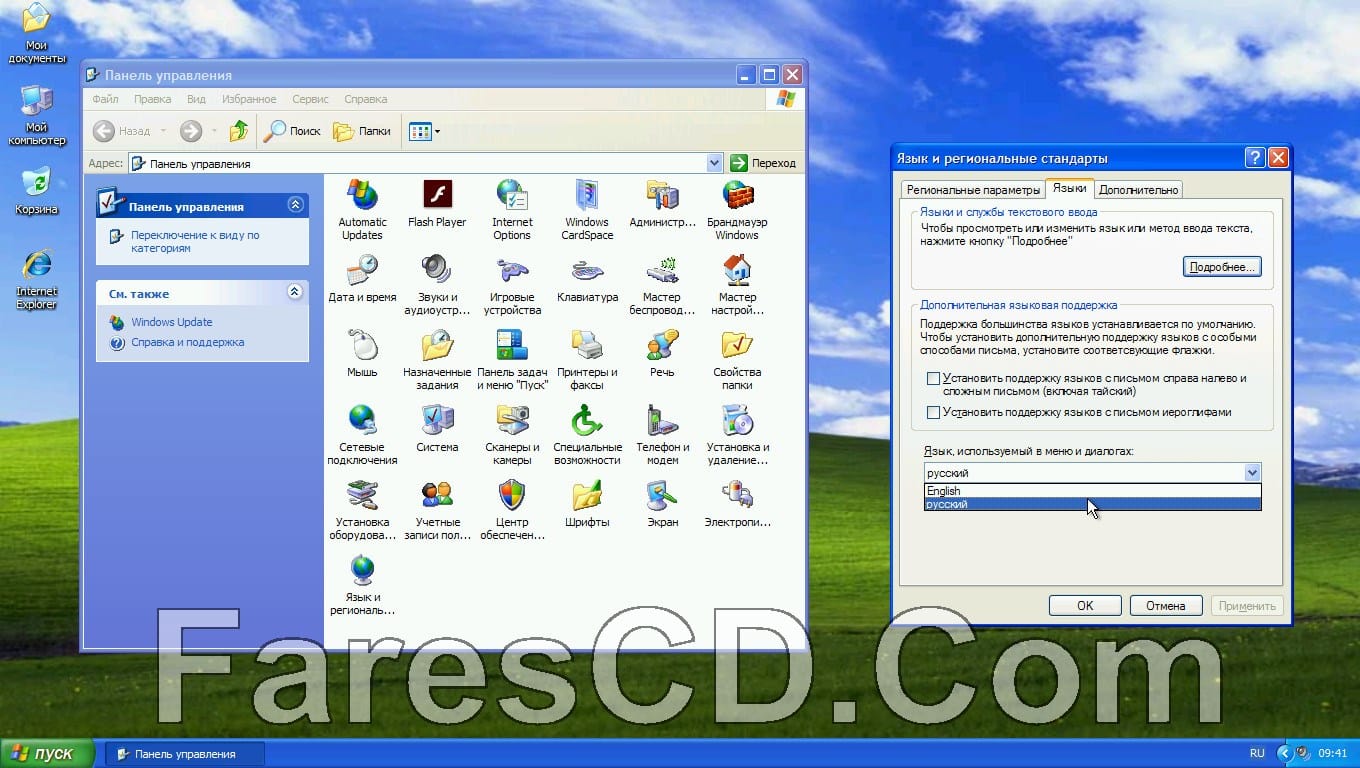Open Центр обеспечения безопасности icon
This screenshot has height=768, width=1360.
[512, 509]
